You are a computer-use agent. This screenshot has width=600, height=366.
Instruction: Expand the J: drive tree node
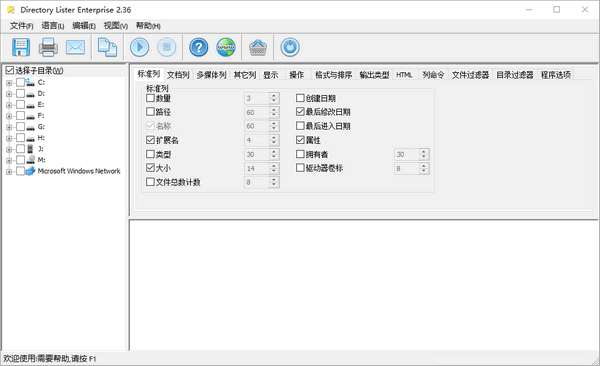pyautogui.click(x=9, y=149)
